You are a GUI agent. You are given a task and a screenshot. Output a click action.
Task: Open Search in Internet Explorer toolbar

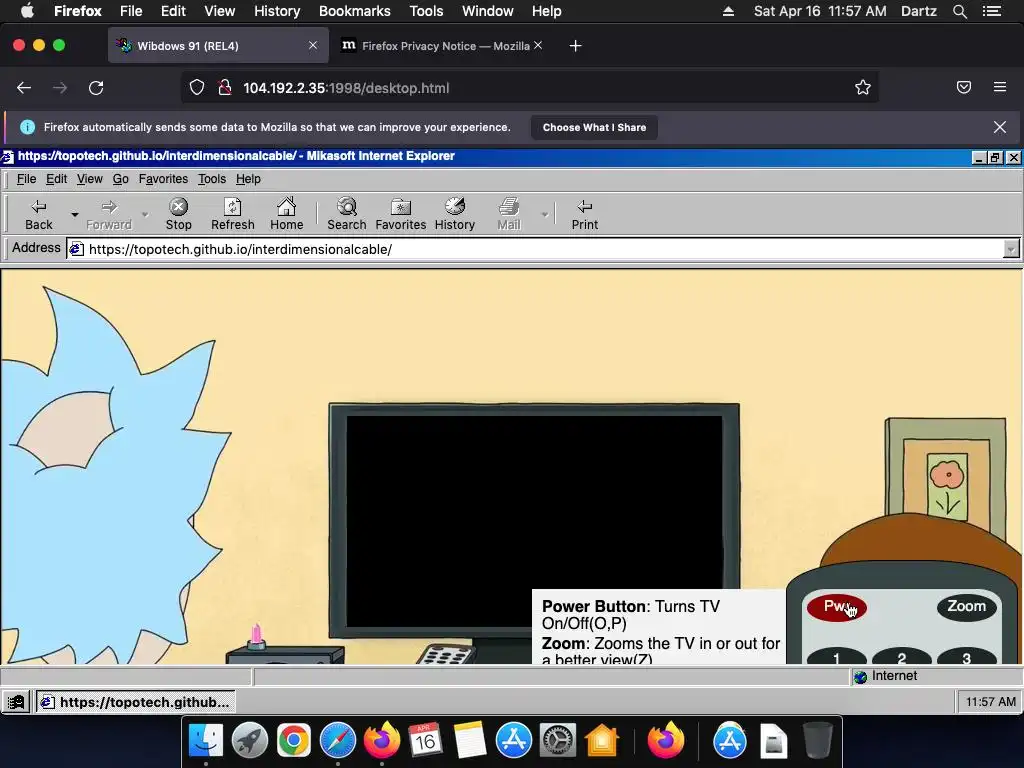[x=347, y=214]
